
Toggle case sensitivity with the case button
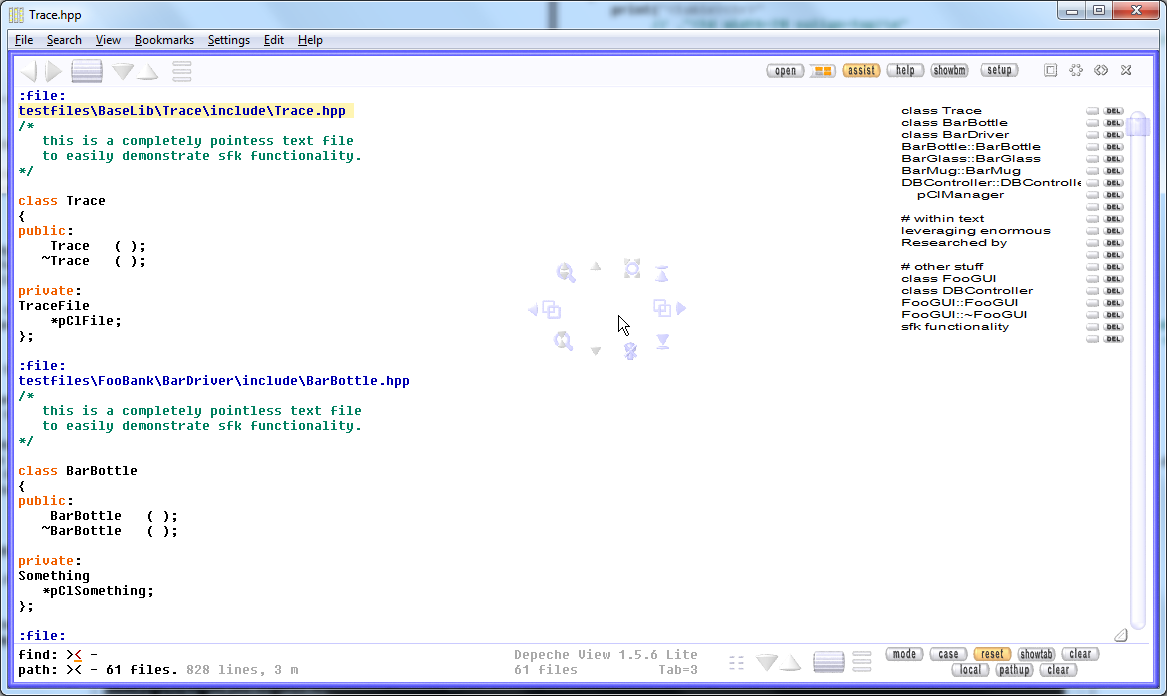947,654
